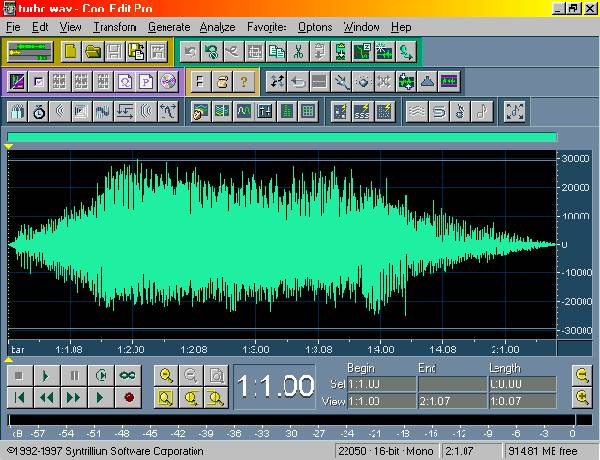Click the scissors Cut icon in toolbar
Screen dimensions: 600x460
(297, 51)
